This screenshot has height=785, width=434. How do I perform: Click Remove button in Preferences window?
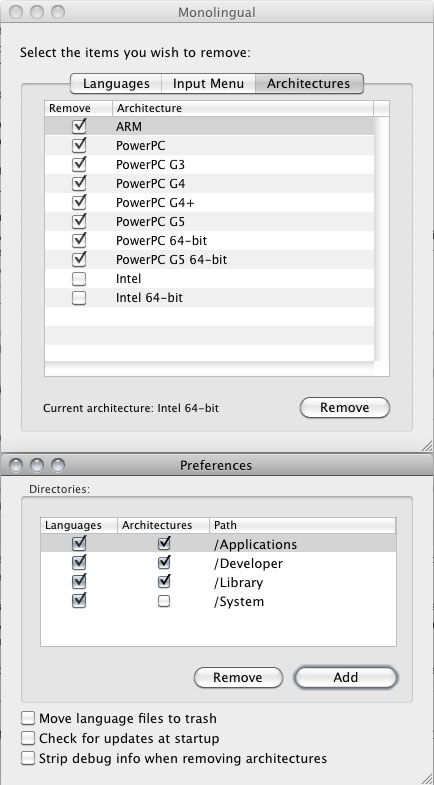[238, 677]
